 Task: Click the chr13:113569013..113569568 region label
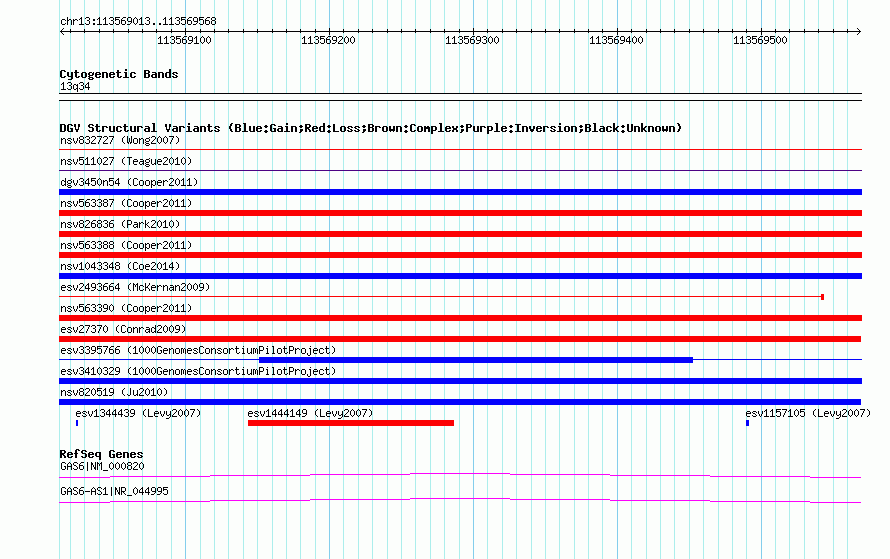(138, 22)
